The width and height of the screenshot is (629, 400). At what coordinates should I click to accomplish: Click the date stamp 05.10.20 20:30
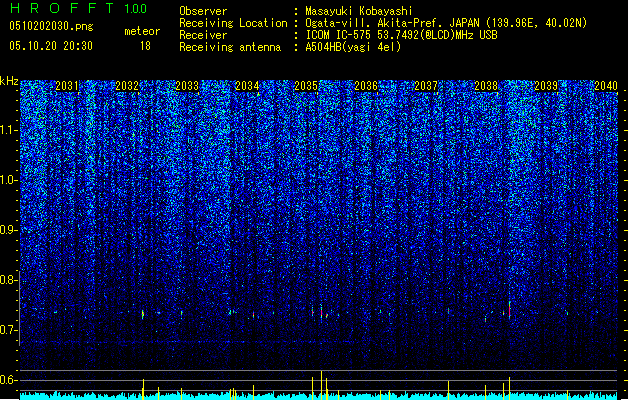pyautogui.click(x=51, y=46)
